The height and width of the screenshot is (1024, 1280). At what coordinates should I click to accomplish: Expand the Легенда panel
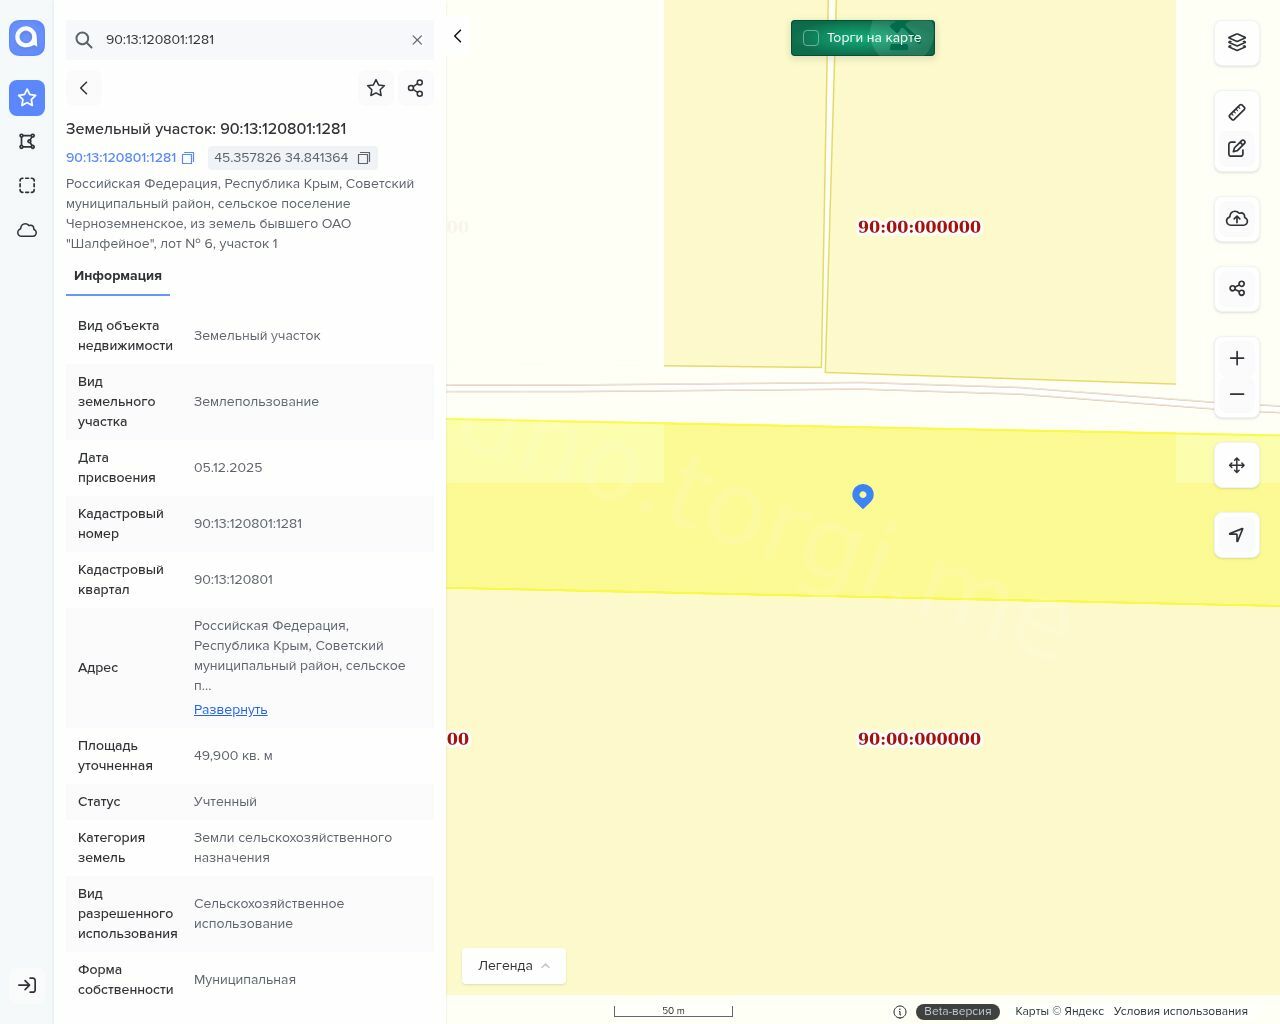pos(513,966)
